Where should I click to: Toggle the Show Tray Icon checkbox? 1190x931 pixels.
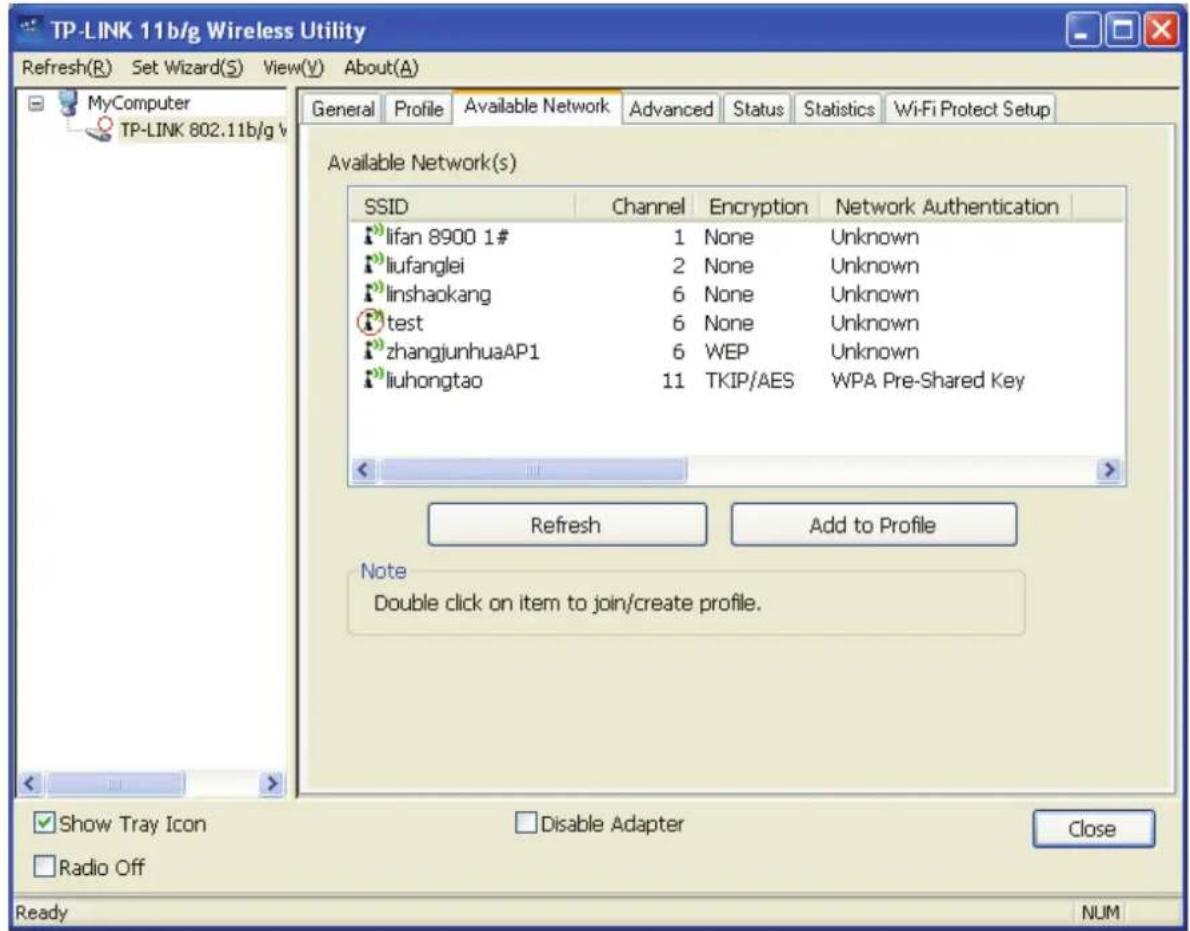(44, 822)
